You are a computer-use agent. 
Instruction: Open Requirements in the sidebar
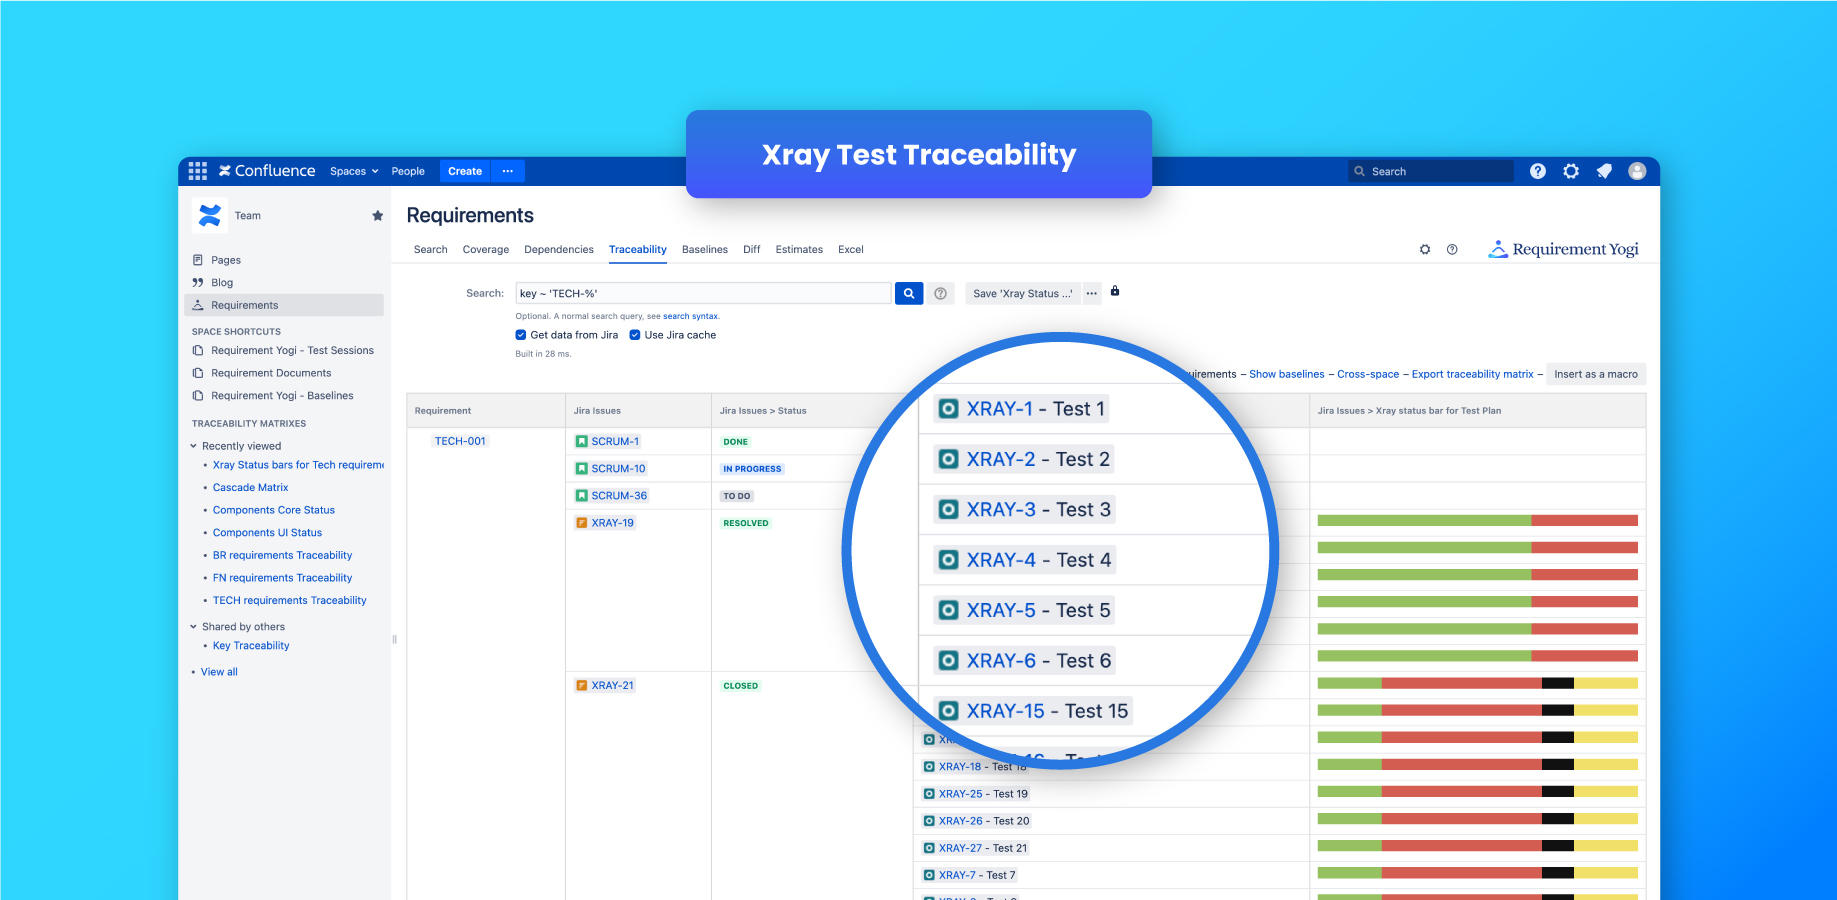tap(284, 305)
